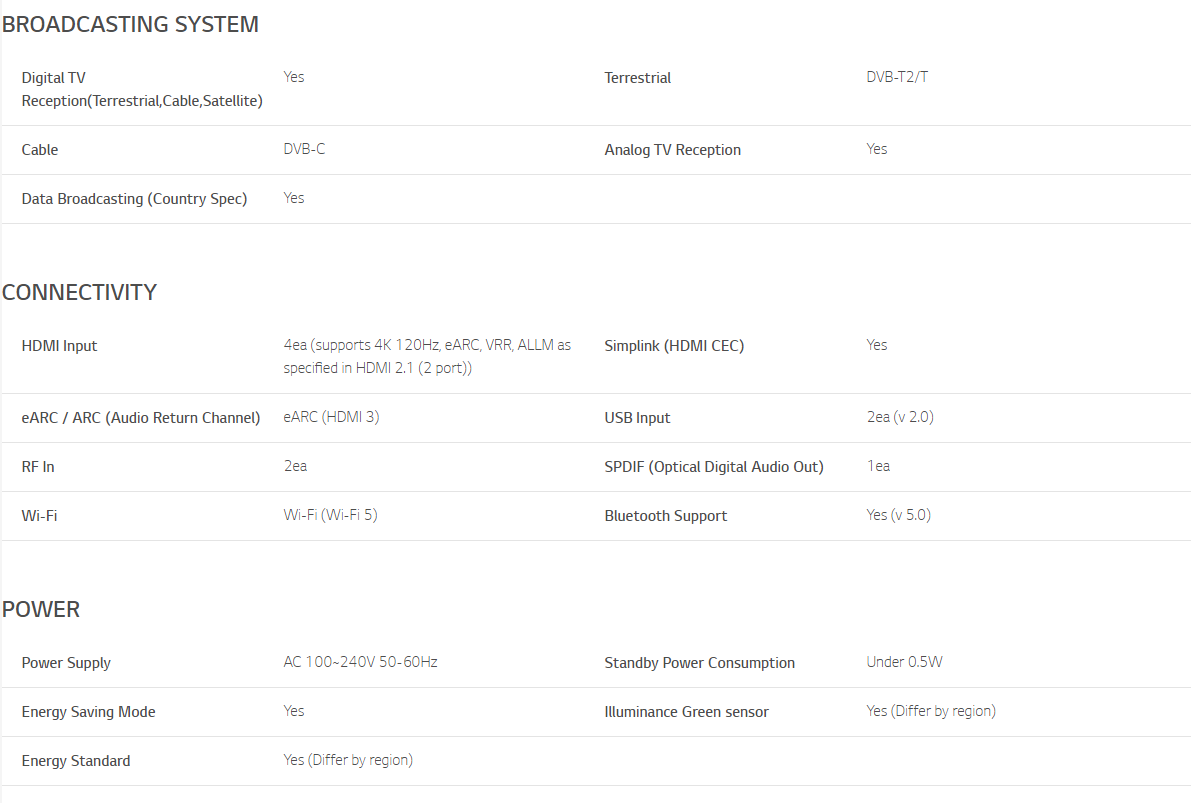The width and height of the screenshot is (1191, 803).
Task: Select the 'Yes' value for Simplink
Action: 877,345
